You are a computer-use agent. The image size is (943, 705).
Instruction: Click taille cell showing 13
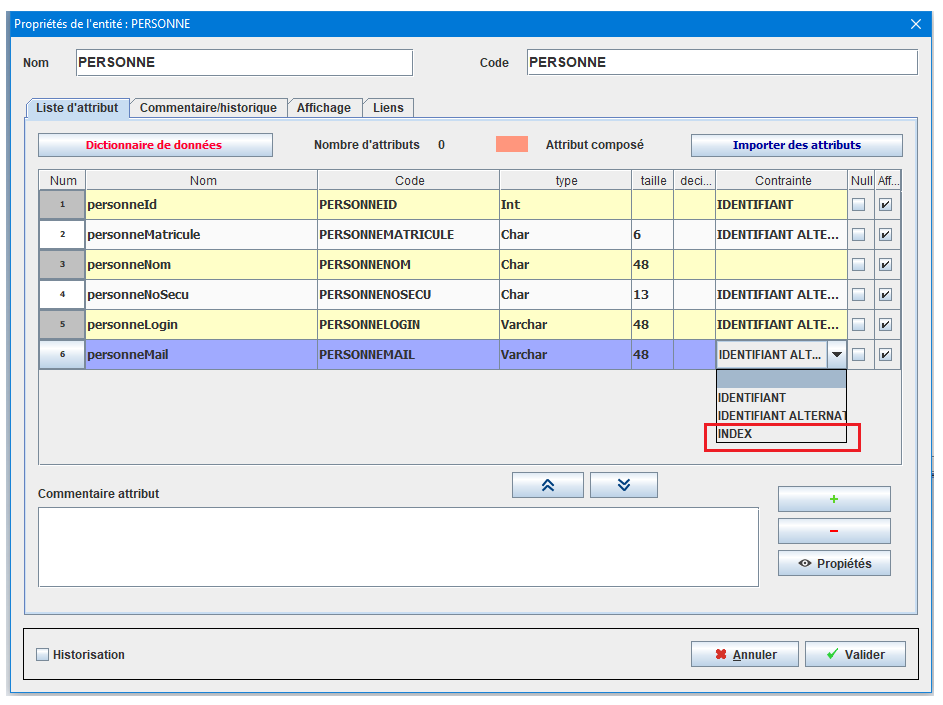point(653,295)
